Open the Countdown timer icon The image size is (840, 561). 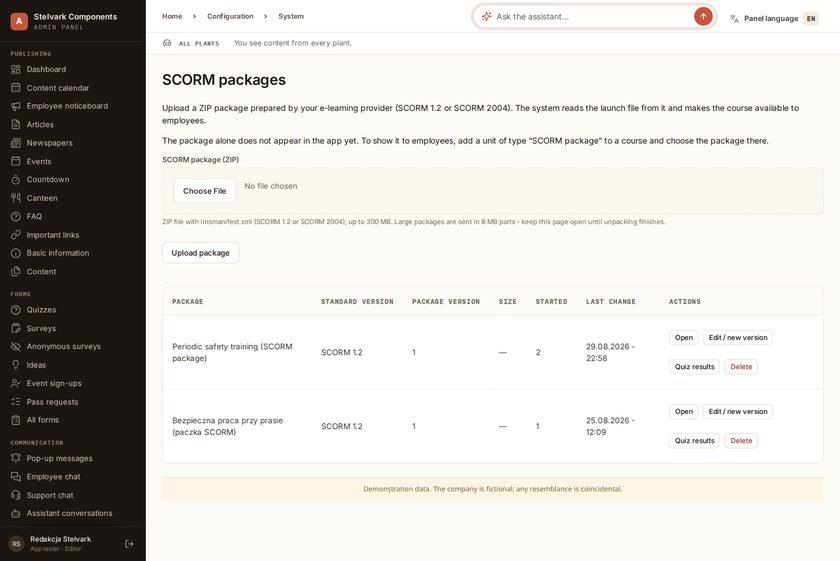16,179
